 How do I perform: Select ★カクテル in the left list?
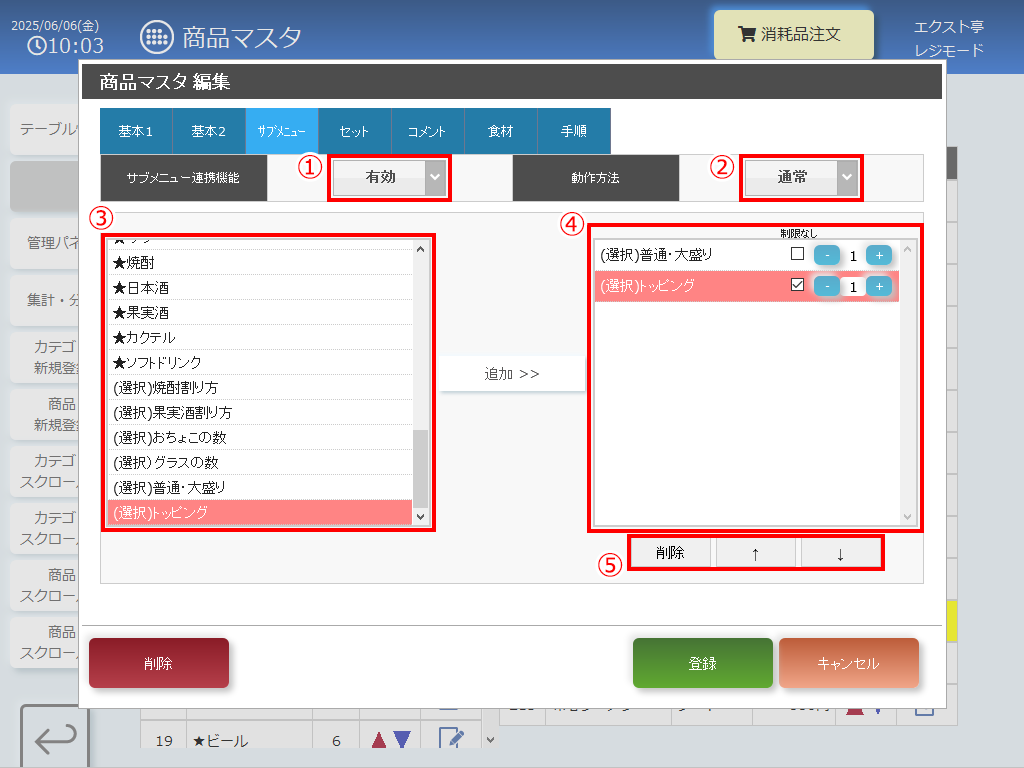[260, 337]
